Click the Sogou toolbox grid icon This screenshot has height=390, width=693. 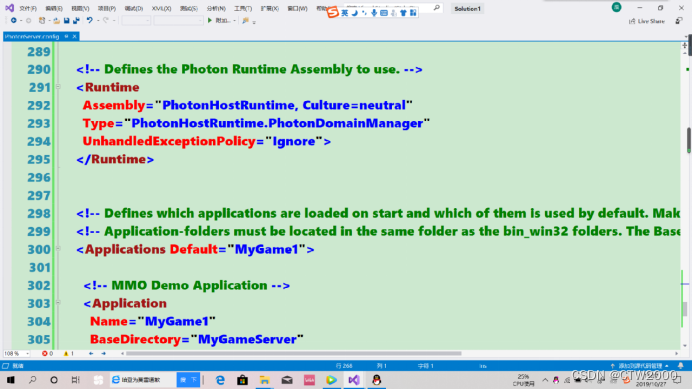coord(413,13)
